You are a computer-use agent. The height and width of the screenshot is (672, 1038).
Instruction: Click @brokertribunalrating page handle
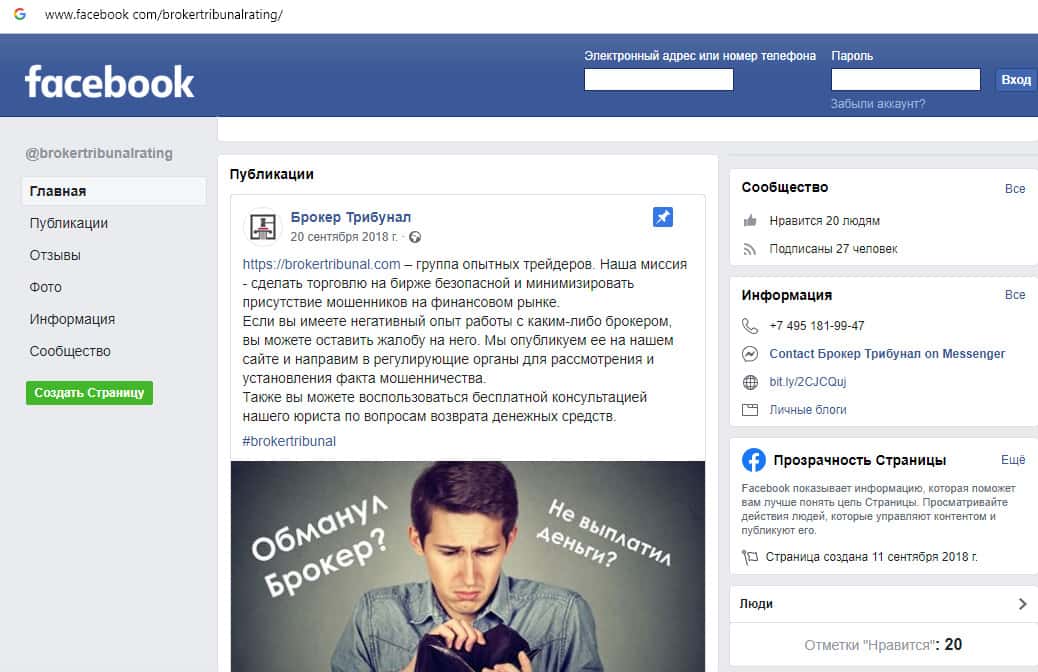(x=99, y=153)
